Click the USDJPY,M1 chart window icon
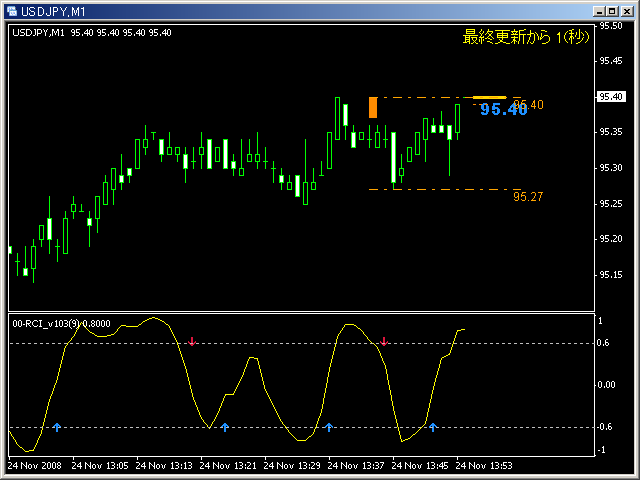Viewport: 640px width, 480px height. [12, 11]
